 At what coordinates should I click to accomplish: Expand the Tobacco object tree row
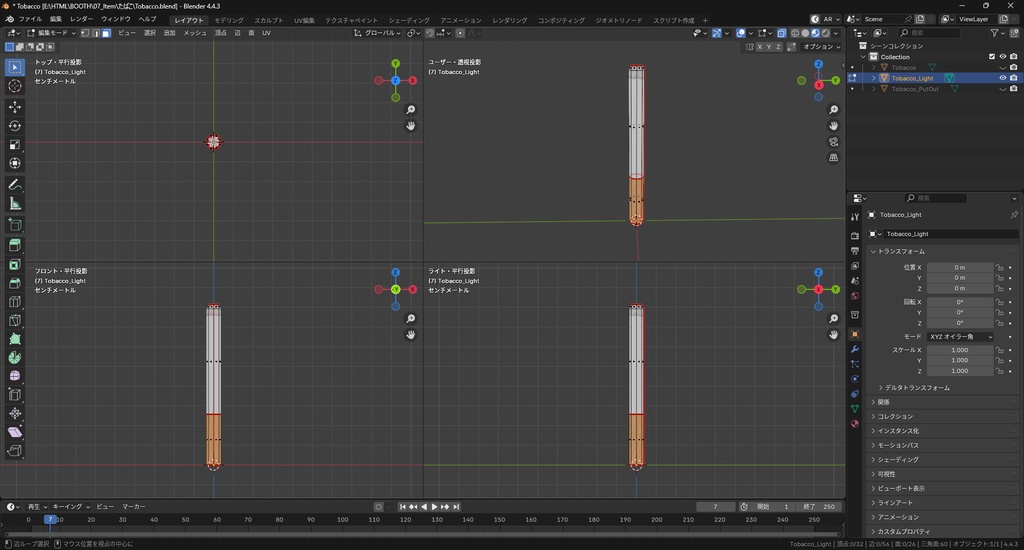pos(874,67)
